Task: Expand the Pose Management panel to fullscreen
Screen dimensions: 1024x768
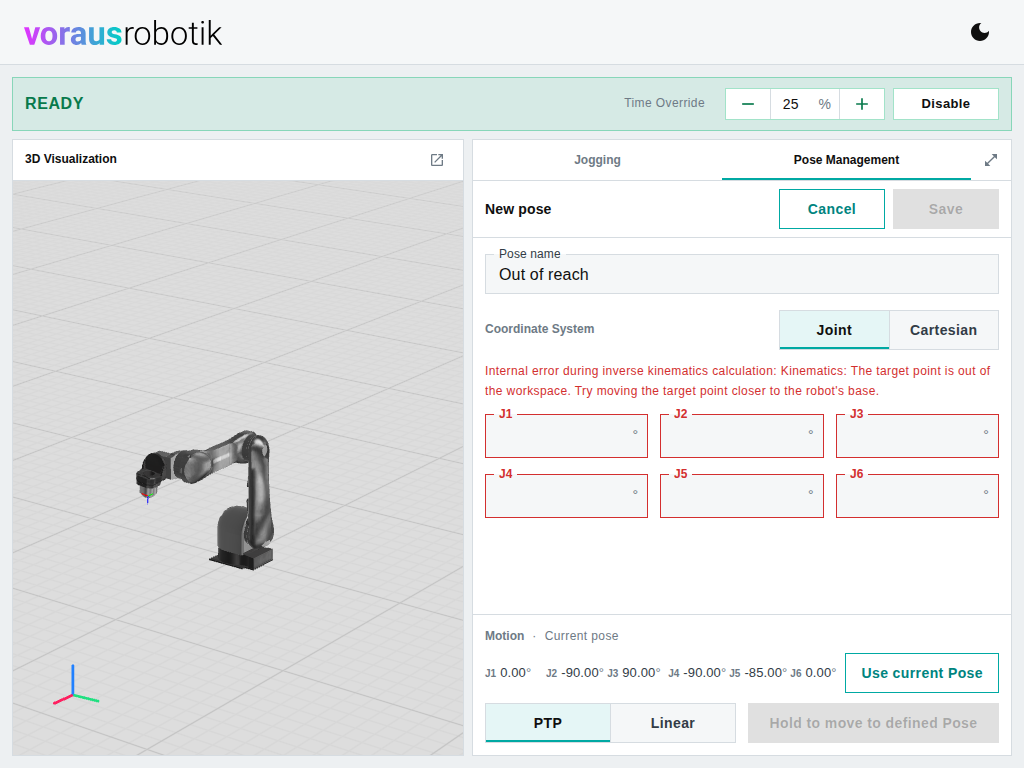Action: coord(991,160)
